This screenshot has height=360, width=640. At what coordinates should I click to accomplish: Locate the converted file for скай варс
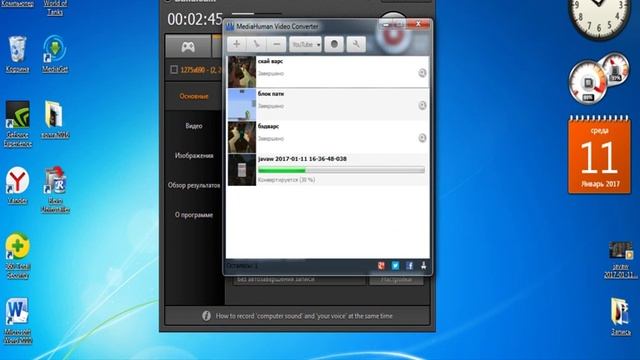(422, 73)
